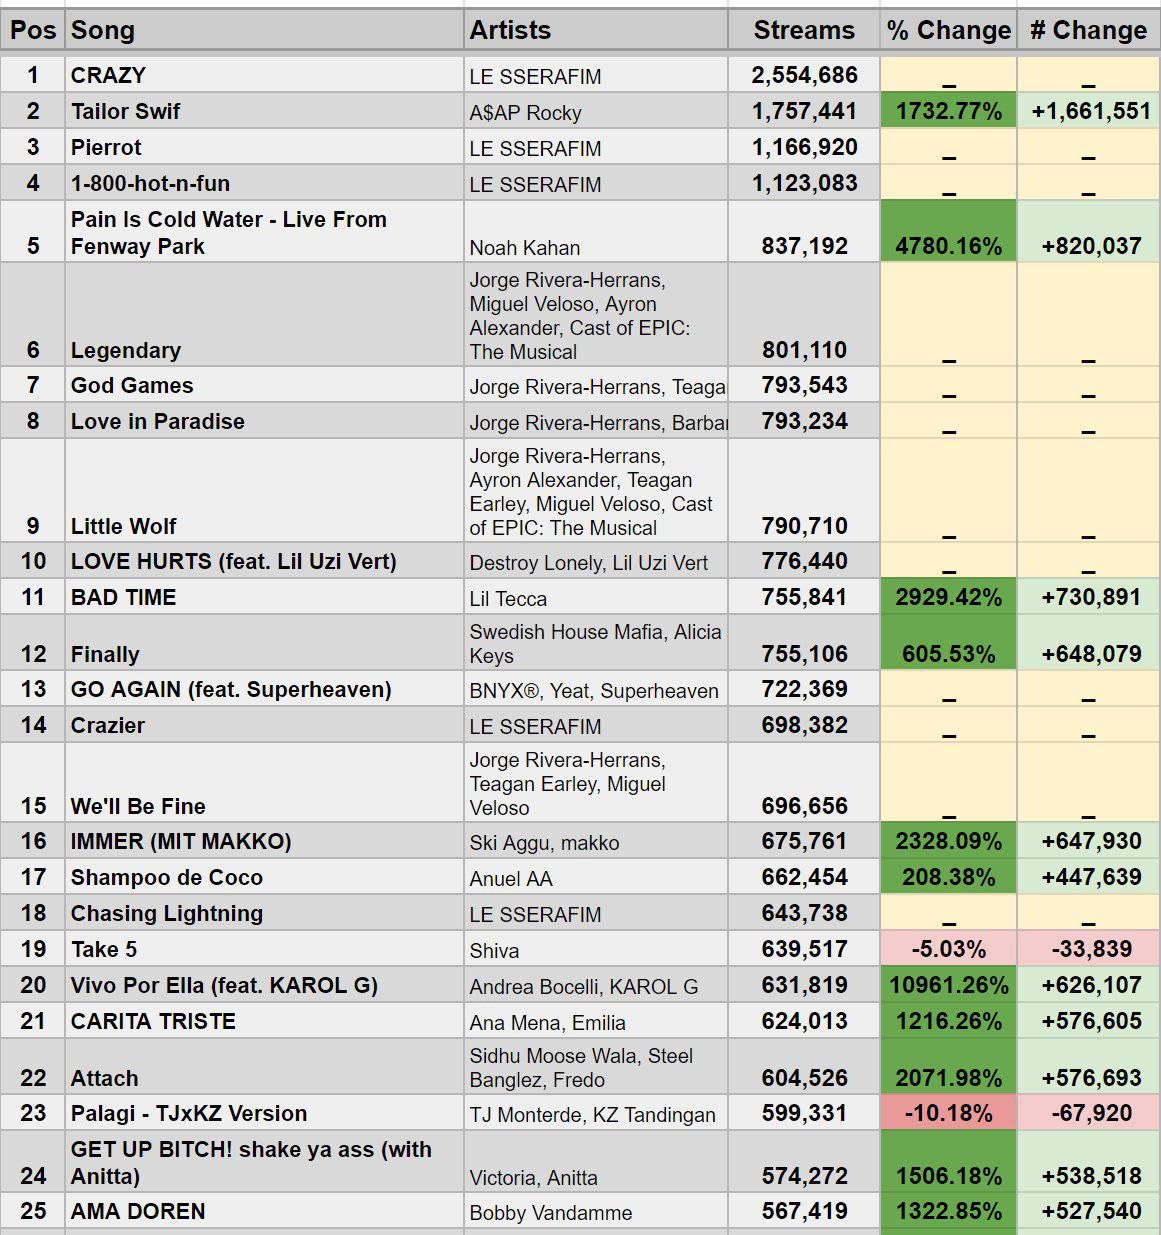Click the 2929.42% change cell
The height and width of the screenshot is (1235, 1161).
(949, 597)
